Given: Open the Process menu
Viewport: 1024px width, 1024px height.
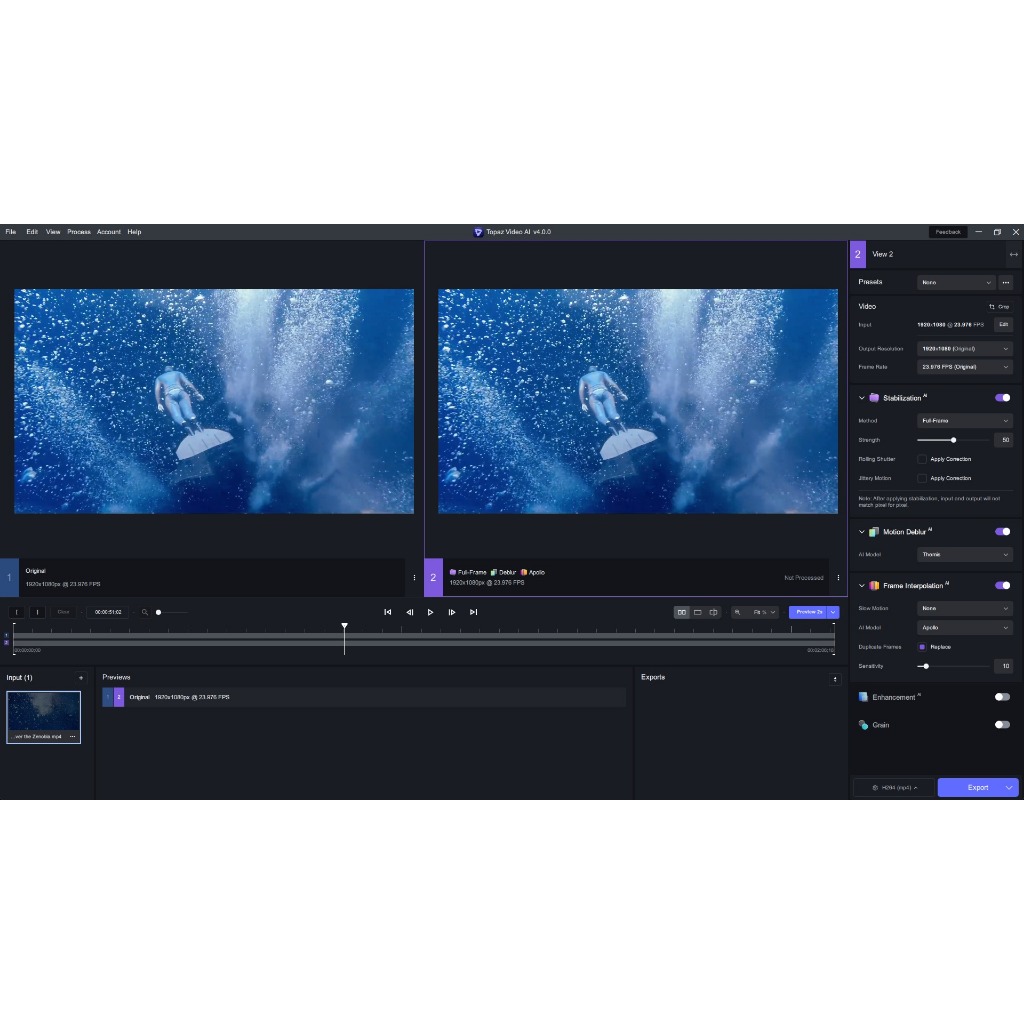Looking at the screenshot, I should click(79, 232).
